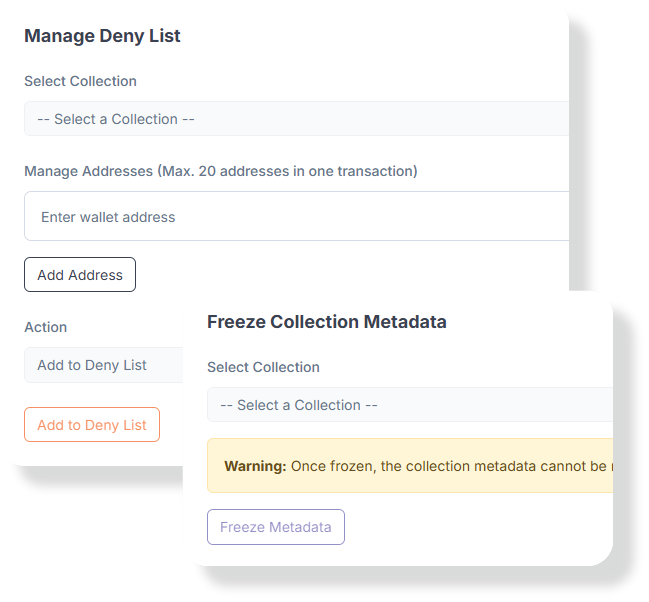Click the Max. 20 addresses hint text
This screenshot has height=602, width=649.
tap(287, 171)
